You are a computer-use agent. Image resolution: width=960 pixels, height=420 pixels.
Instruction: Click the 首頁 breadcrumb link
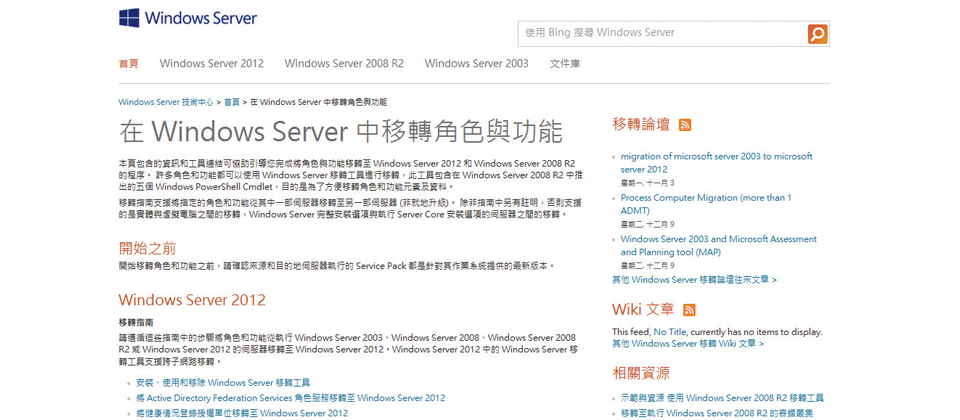[x=232, y=102]
